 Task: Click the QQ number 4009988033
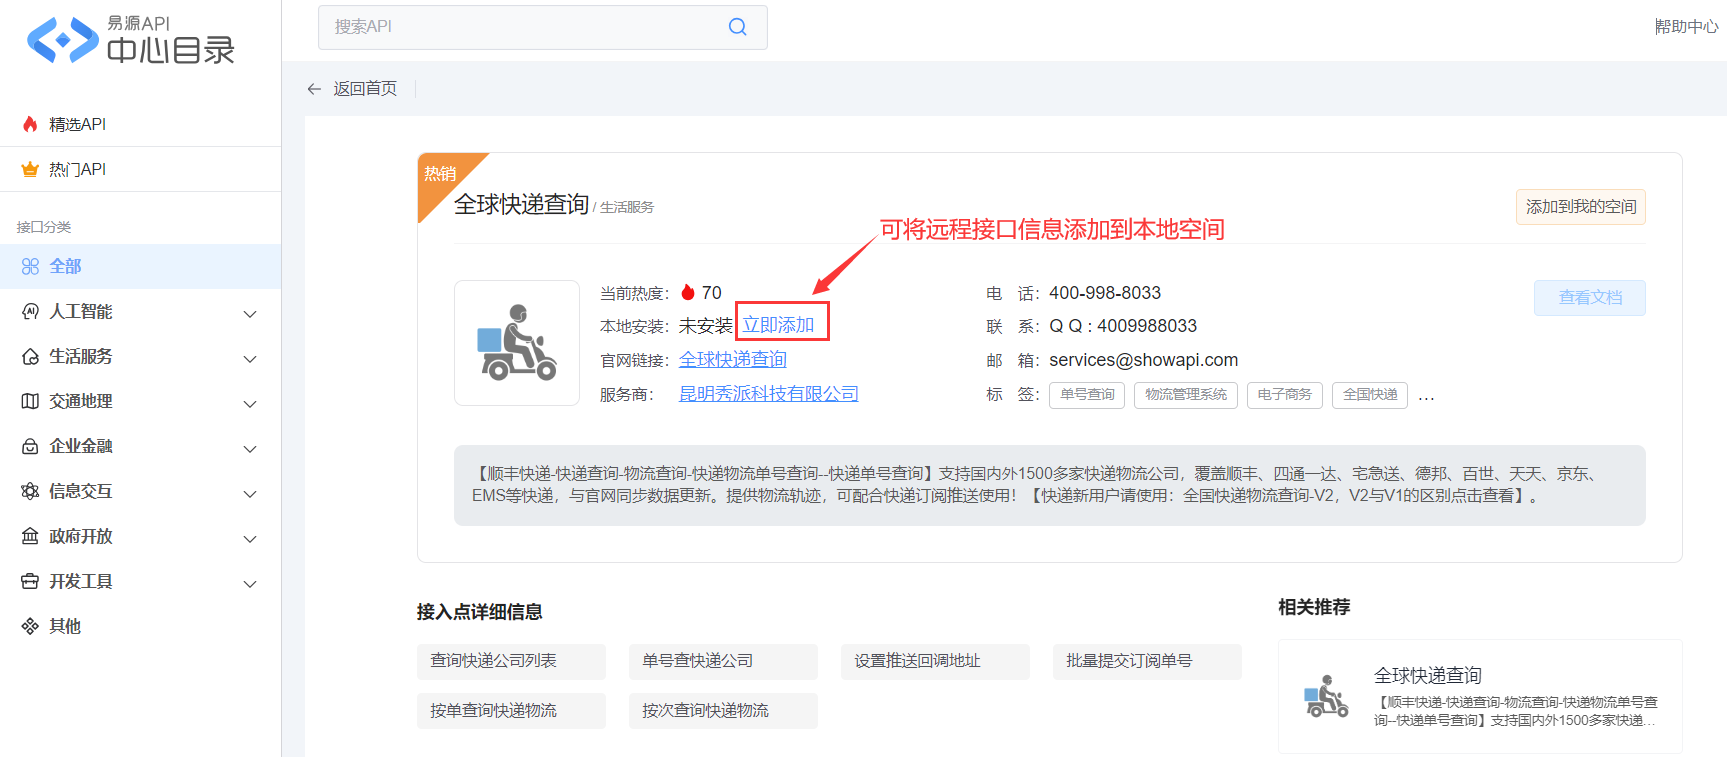pyautogui.click(x=1147, y=326)
